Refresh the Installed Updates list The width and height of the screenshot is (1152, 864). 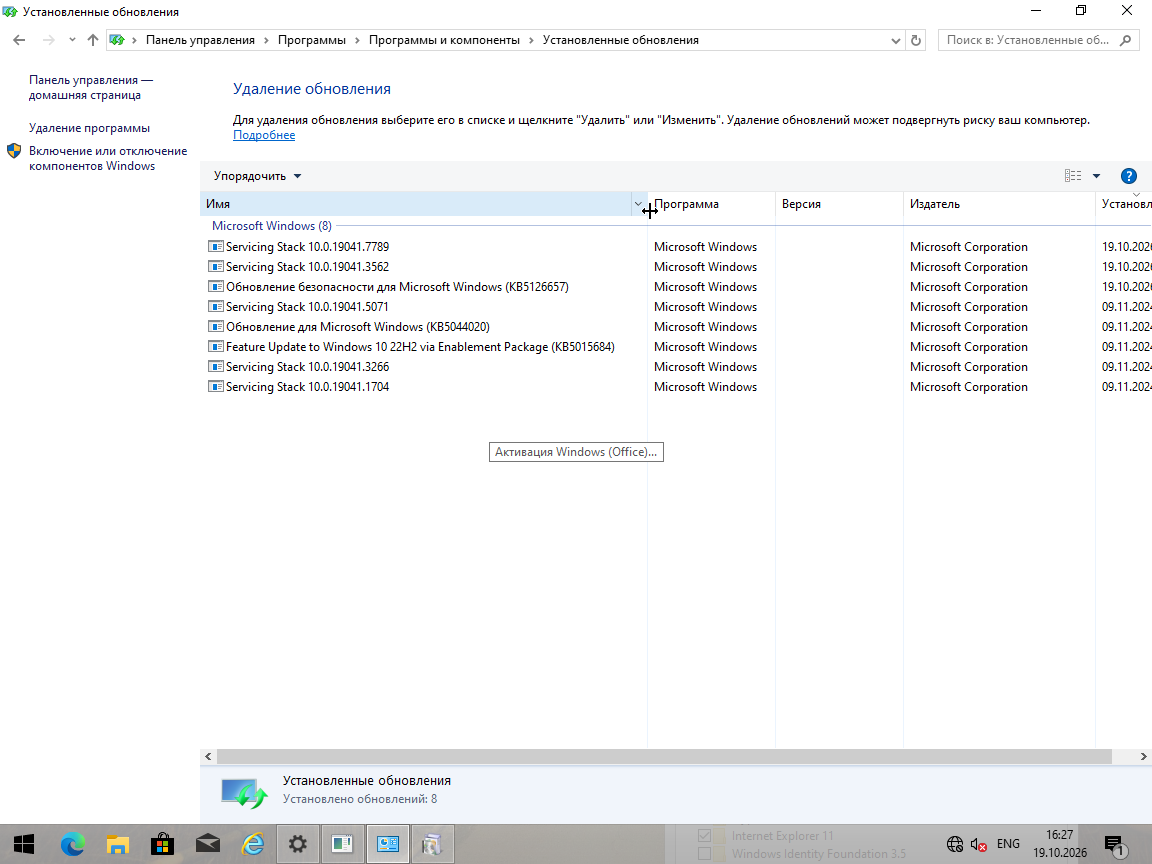(915, 40)
